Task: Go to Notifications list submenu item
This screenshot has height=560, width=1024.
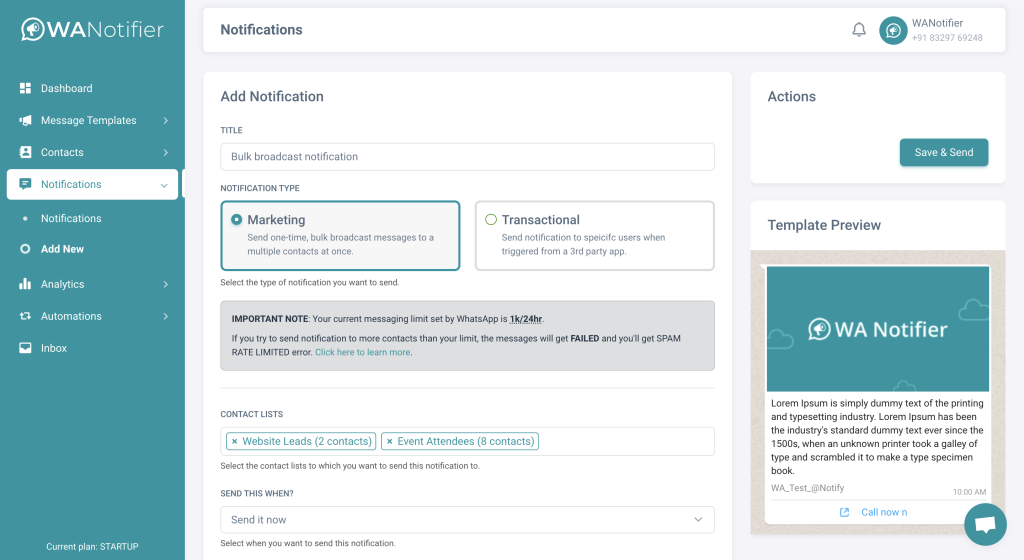Action: coord(71,218)
